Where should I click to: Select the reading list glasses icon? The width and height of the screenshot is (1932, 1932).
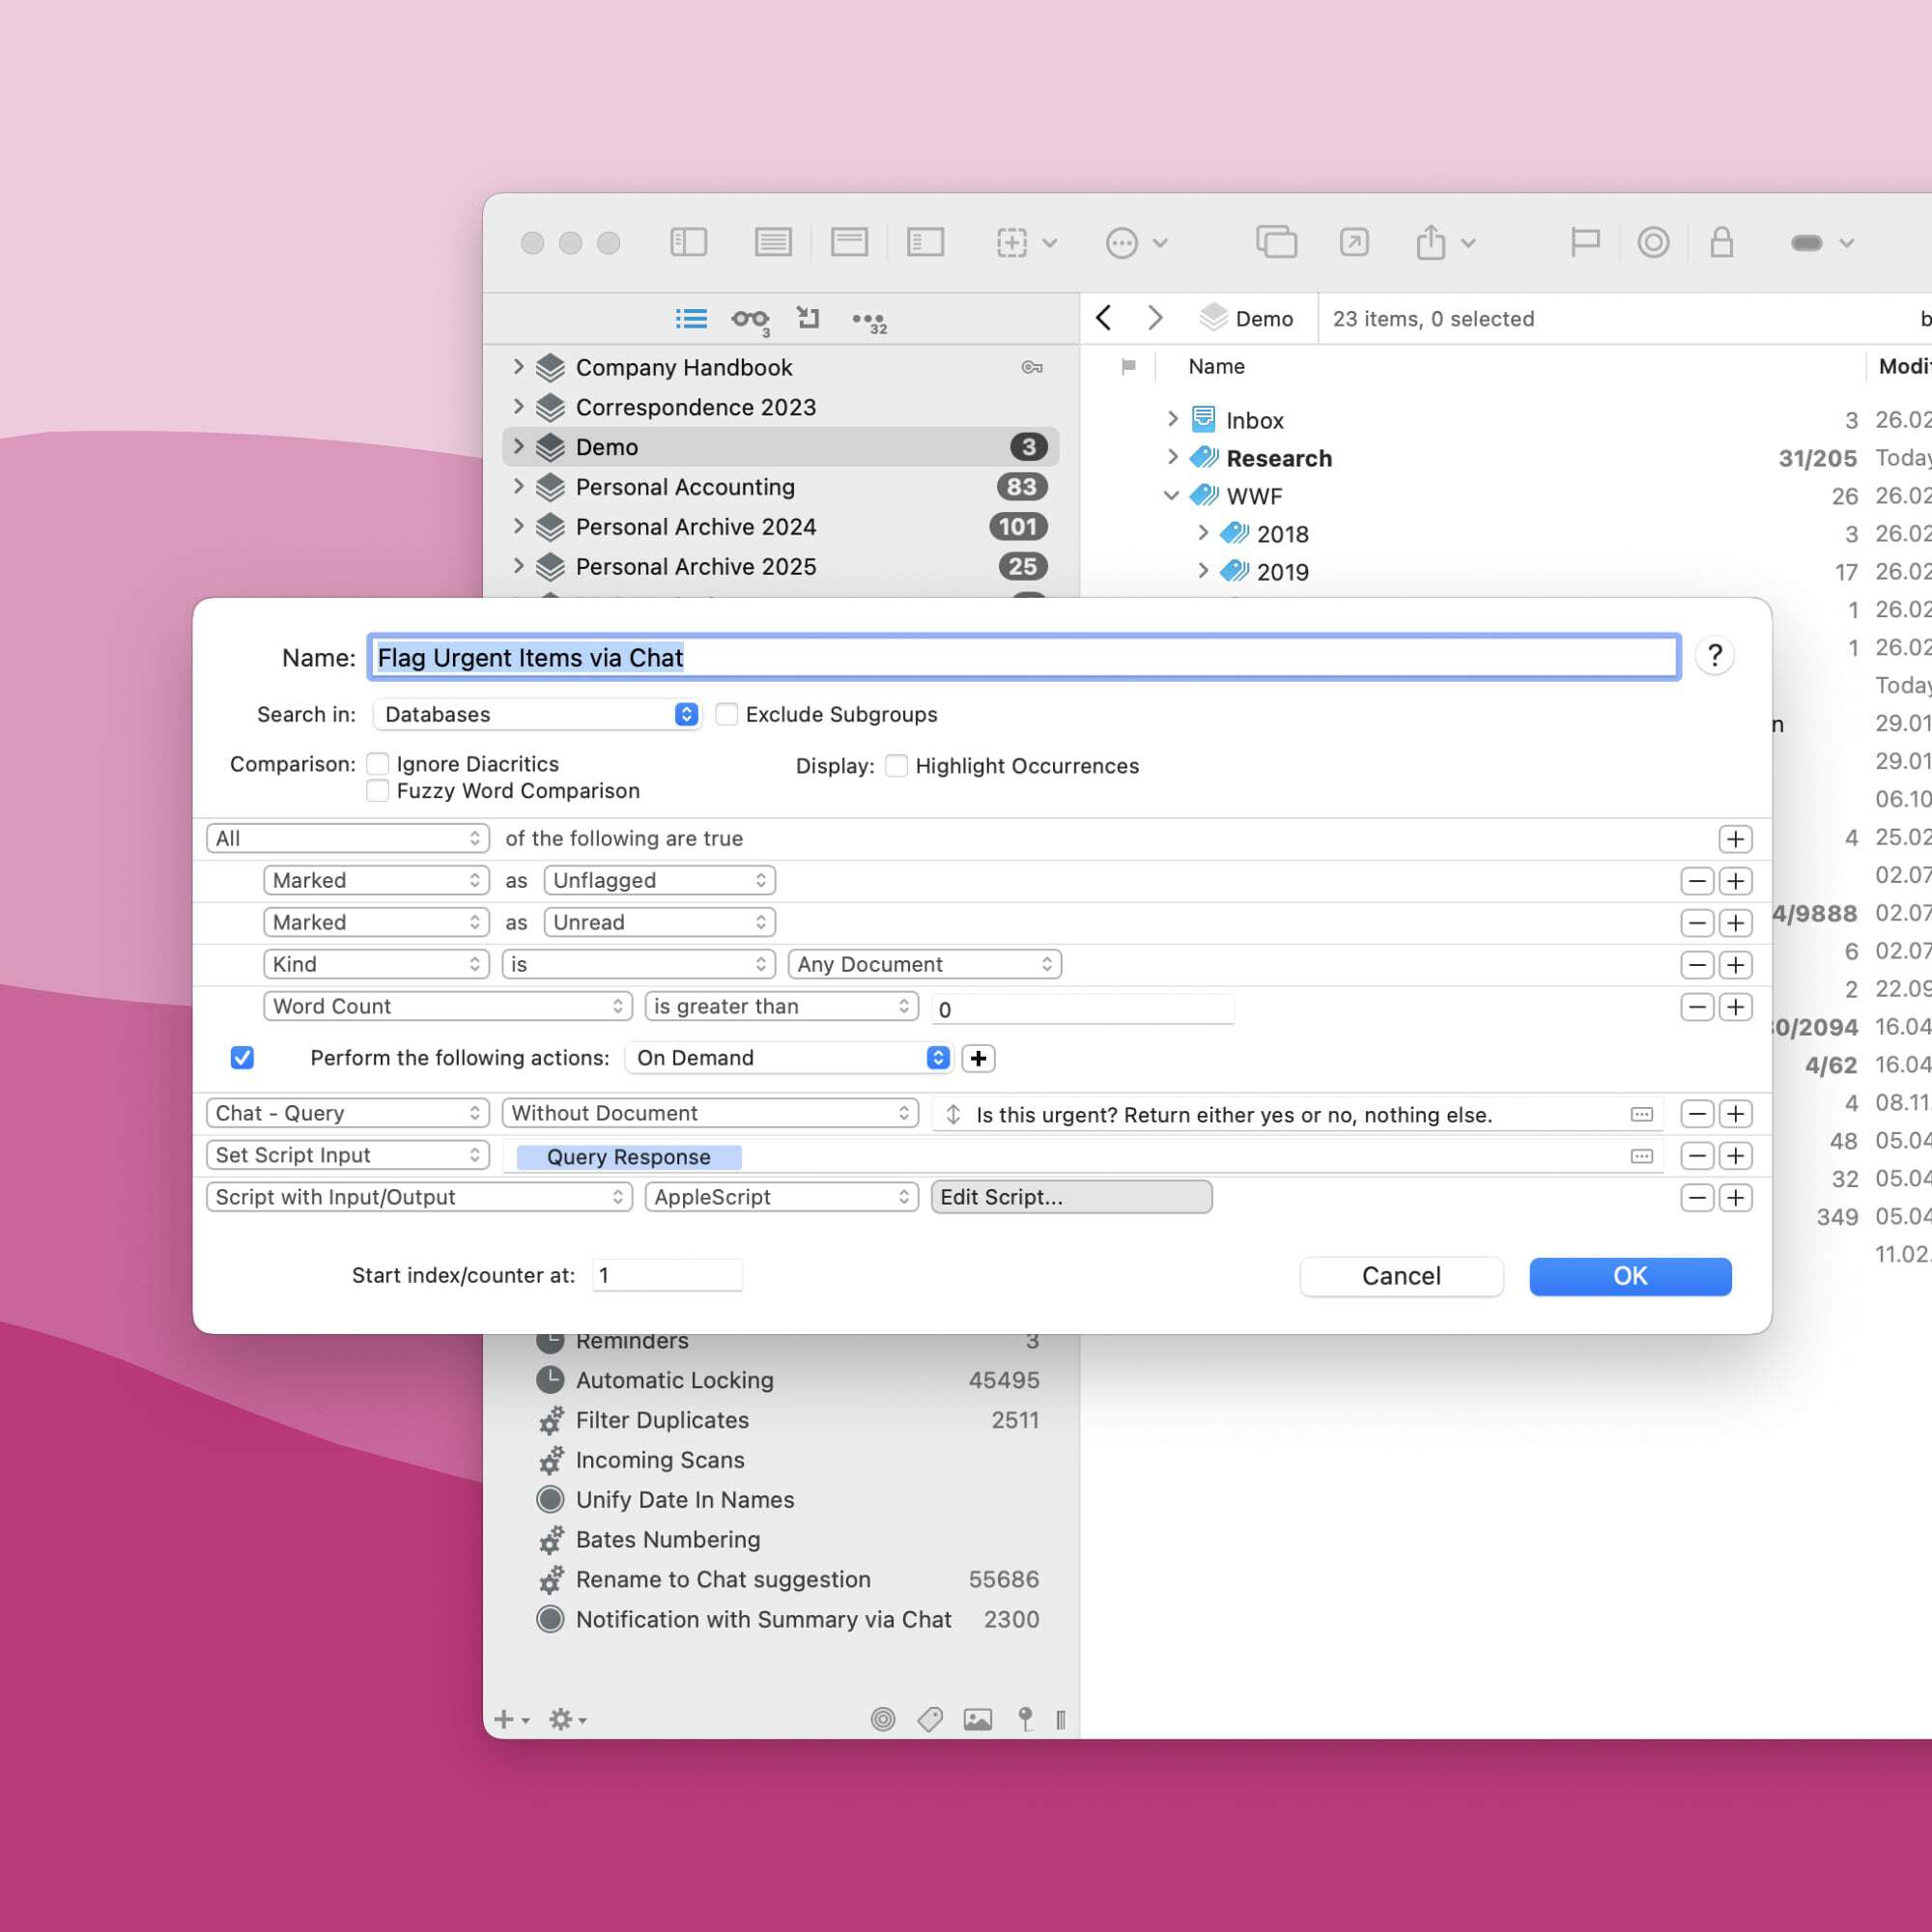(750, 319)
